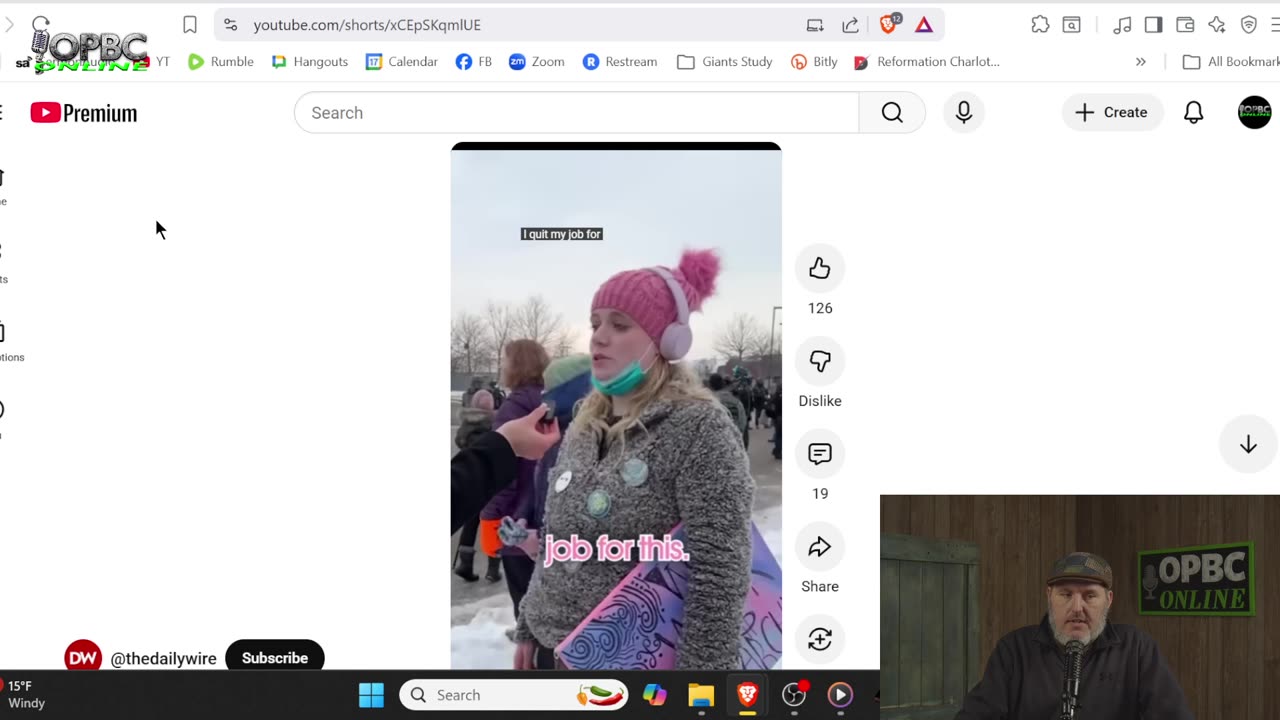This screenshot has height=720, width=1280.
Task: Open the Remix button
Action: tap(820, 640)
